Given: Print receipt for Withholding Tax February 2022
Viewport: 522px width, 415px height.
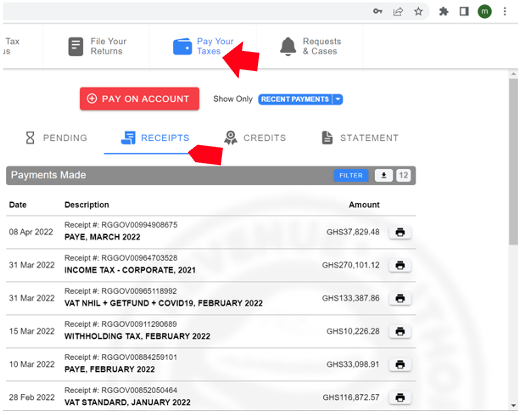Looking at the screenshot, I should [x=400, y=331].
